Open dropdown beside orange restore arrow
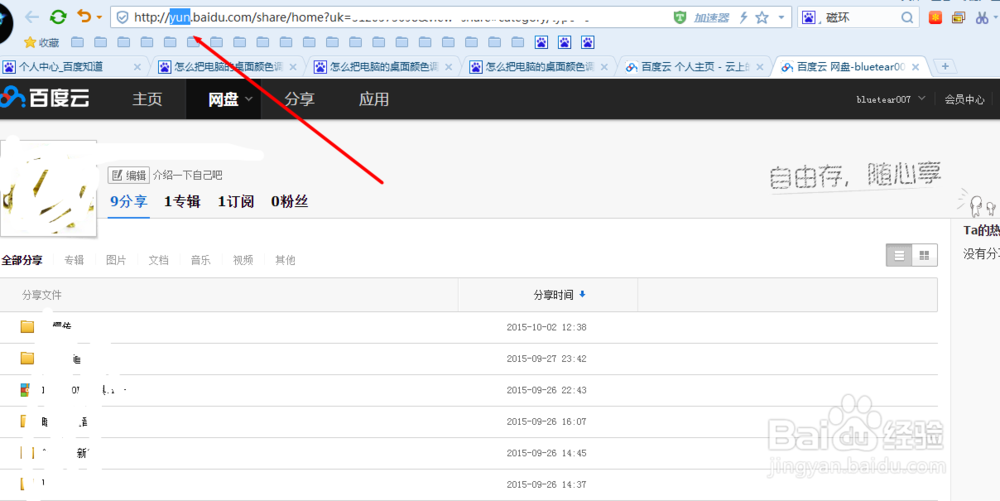1000x501 pixels. [99, 18]
